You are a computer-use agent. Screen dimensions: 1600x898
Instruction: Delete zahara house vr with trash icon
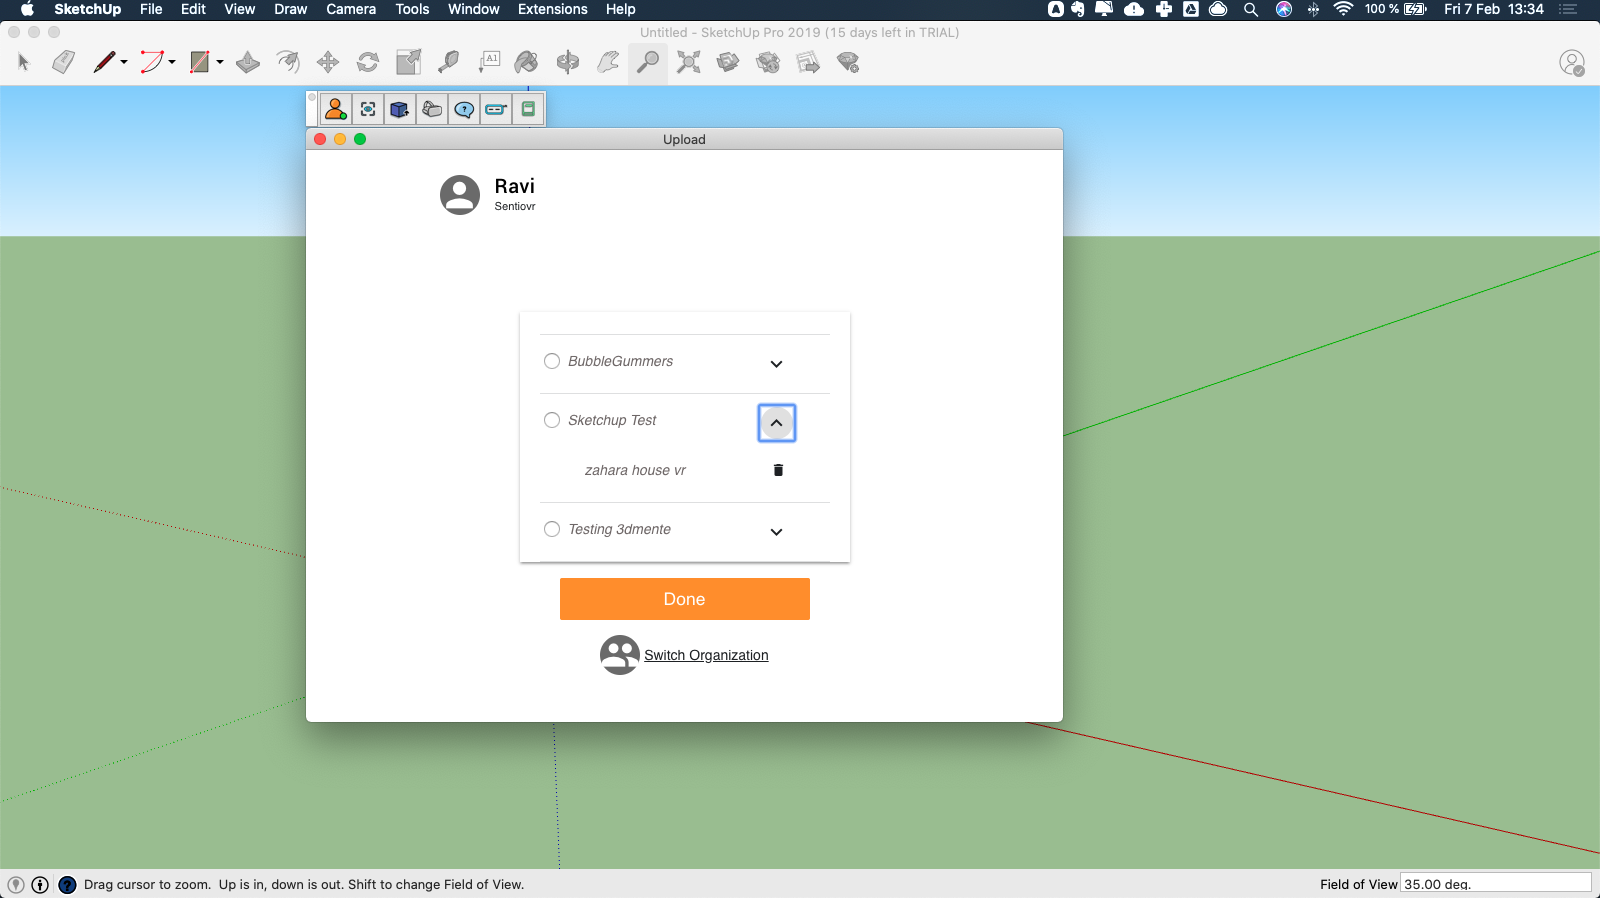(x=778, y=470)
